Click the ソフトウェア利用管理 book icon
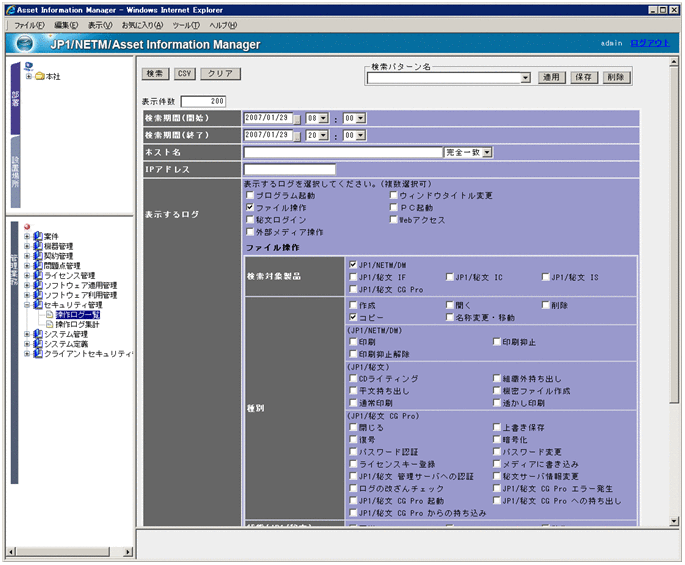The width and height of the screenshot is (685, 565). [x=38, y=295]
